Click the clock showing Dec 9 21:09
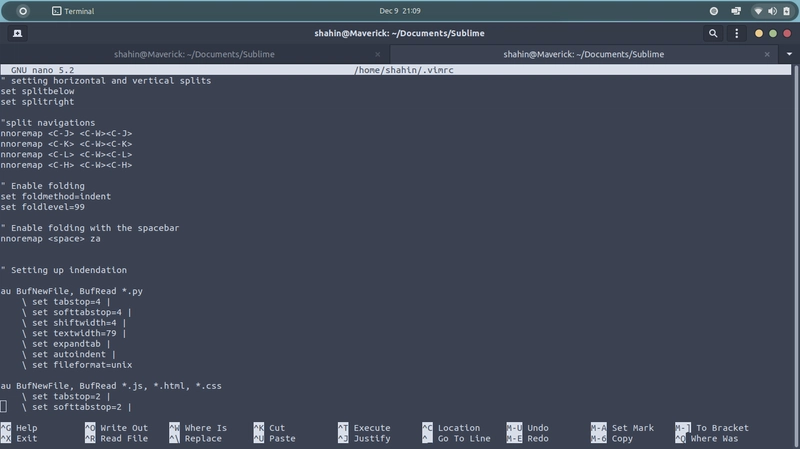This screenshot has height=449, width=800. click(x=400, y=11)
